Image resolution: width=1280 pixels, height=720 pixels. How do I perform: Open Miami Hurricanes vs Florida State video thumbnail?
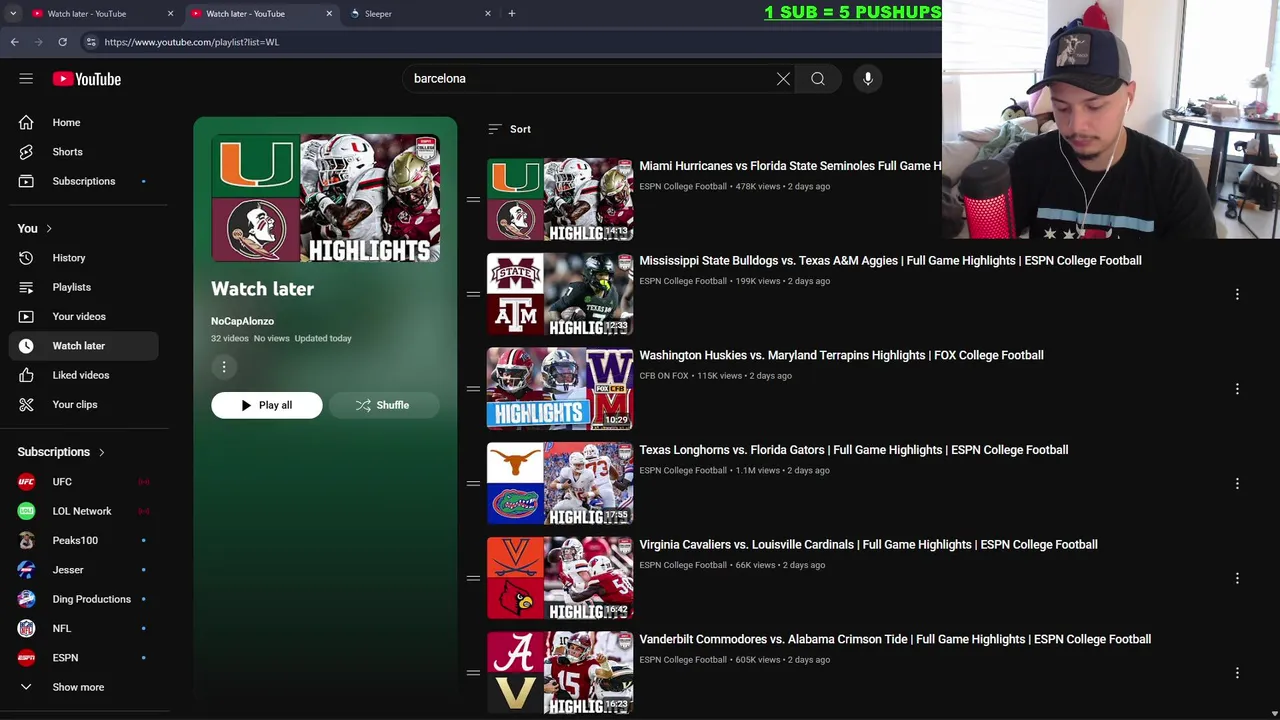560,199
